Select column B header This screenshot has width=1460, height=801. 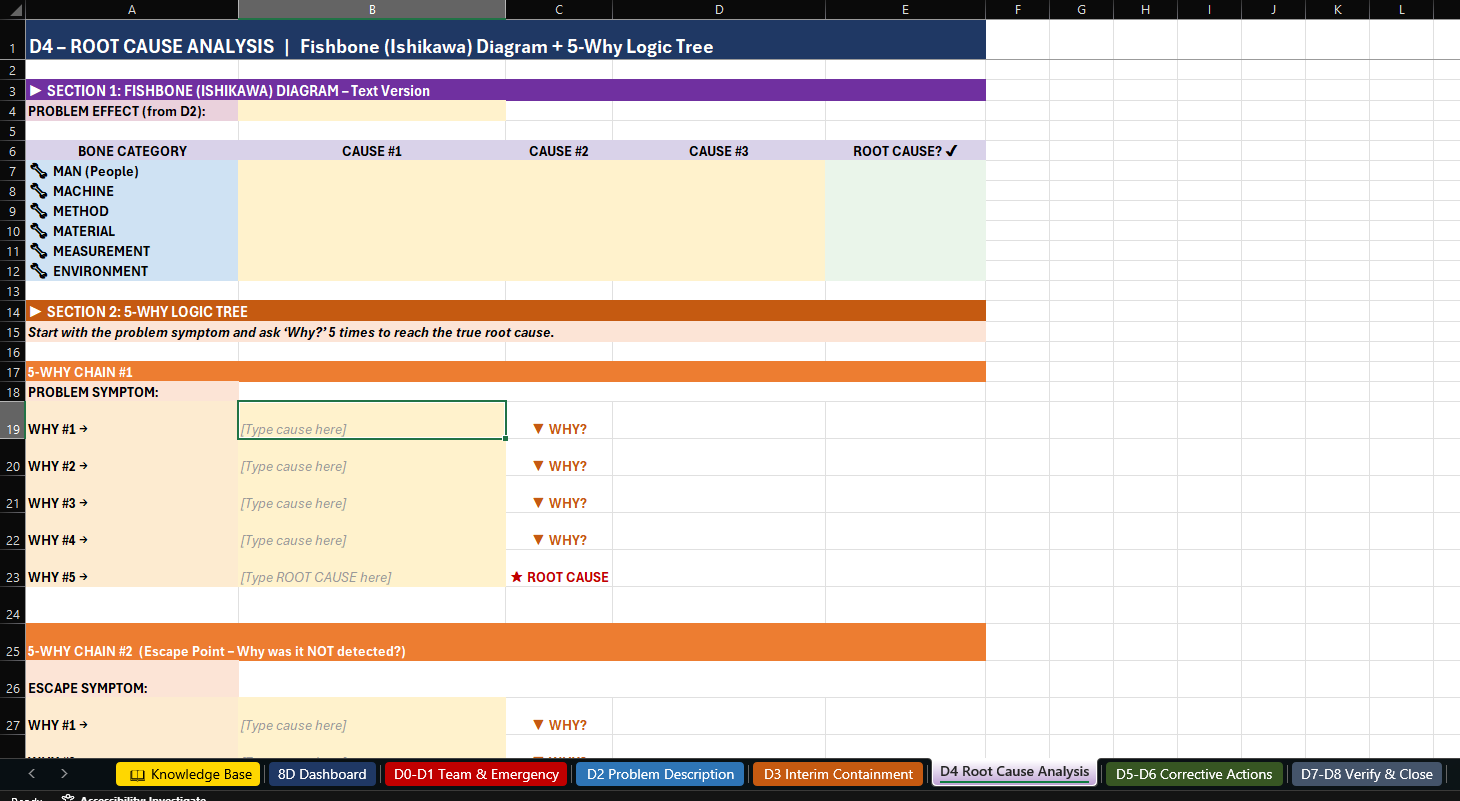[372, 9]
